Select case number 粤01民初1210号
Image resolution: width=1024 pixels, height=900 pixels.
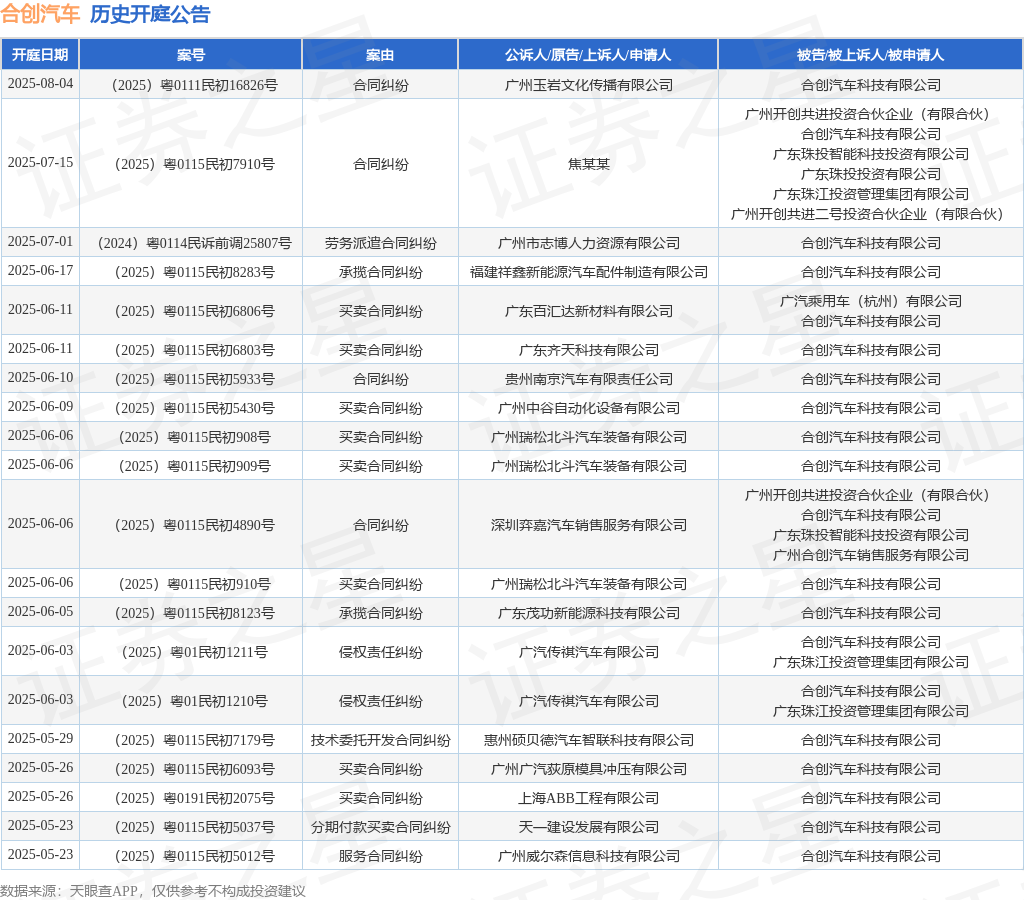point(194,701)
